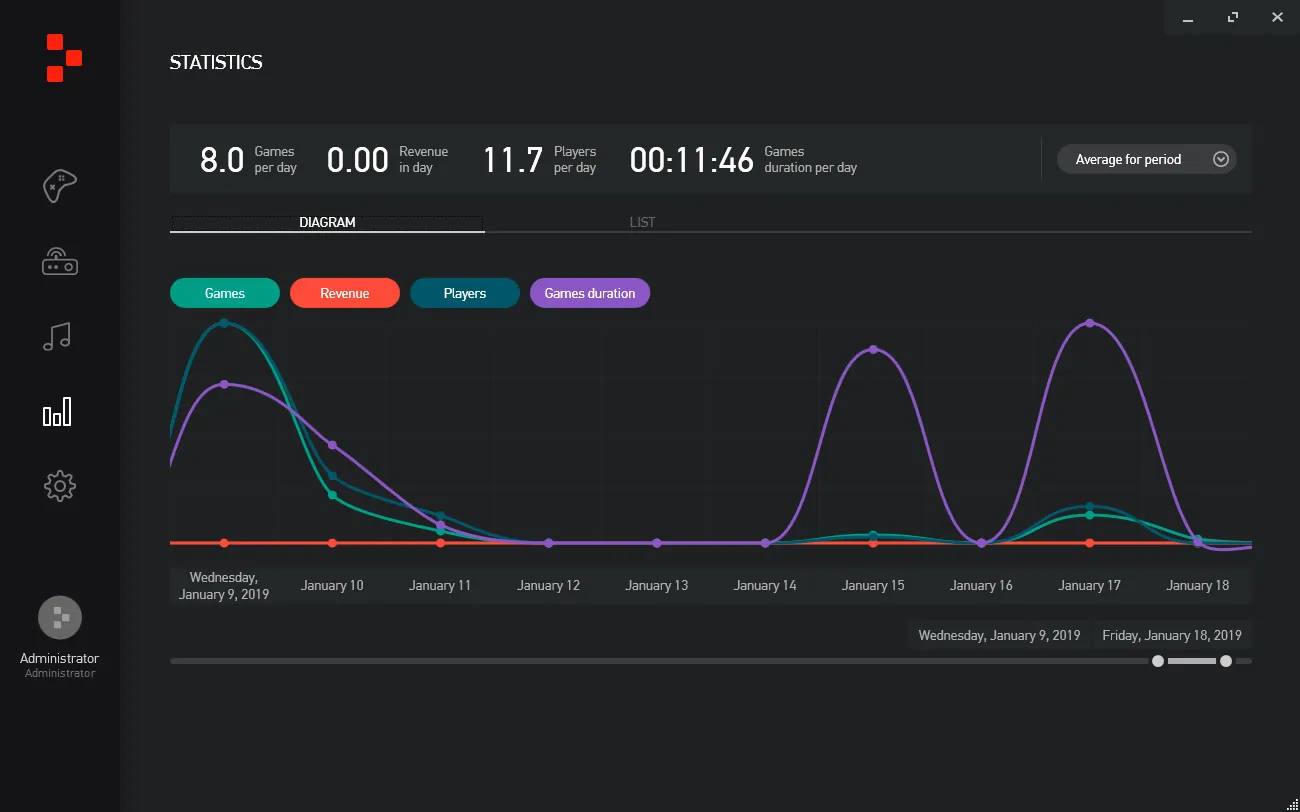The image size is (1300, 812).
Task: Click the 00:11:46 games duration value
Action: point(692,160)
